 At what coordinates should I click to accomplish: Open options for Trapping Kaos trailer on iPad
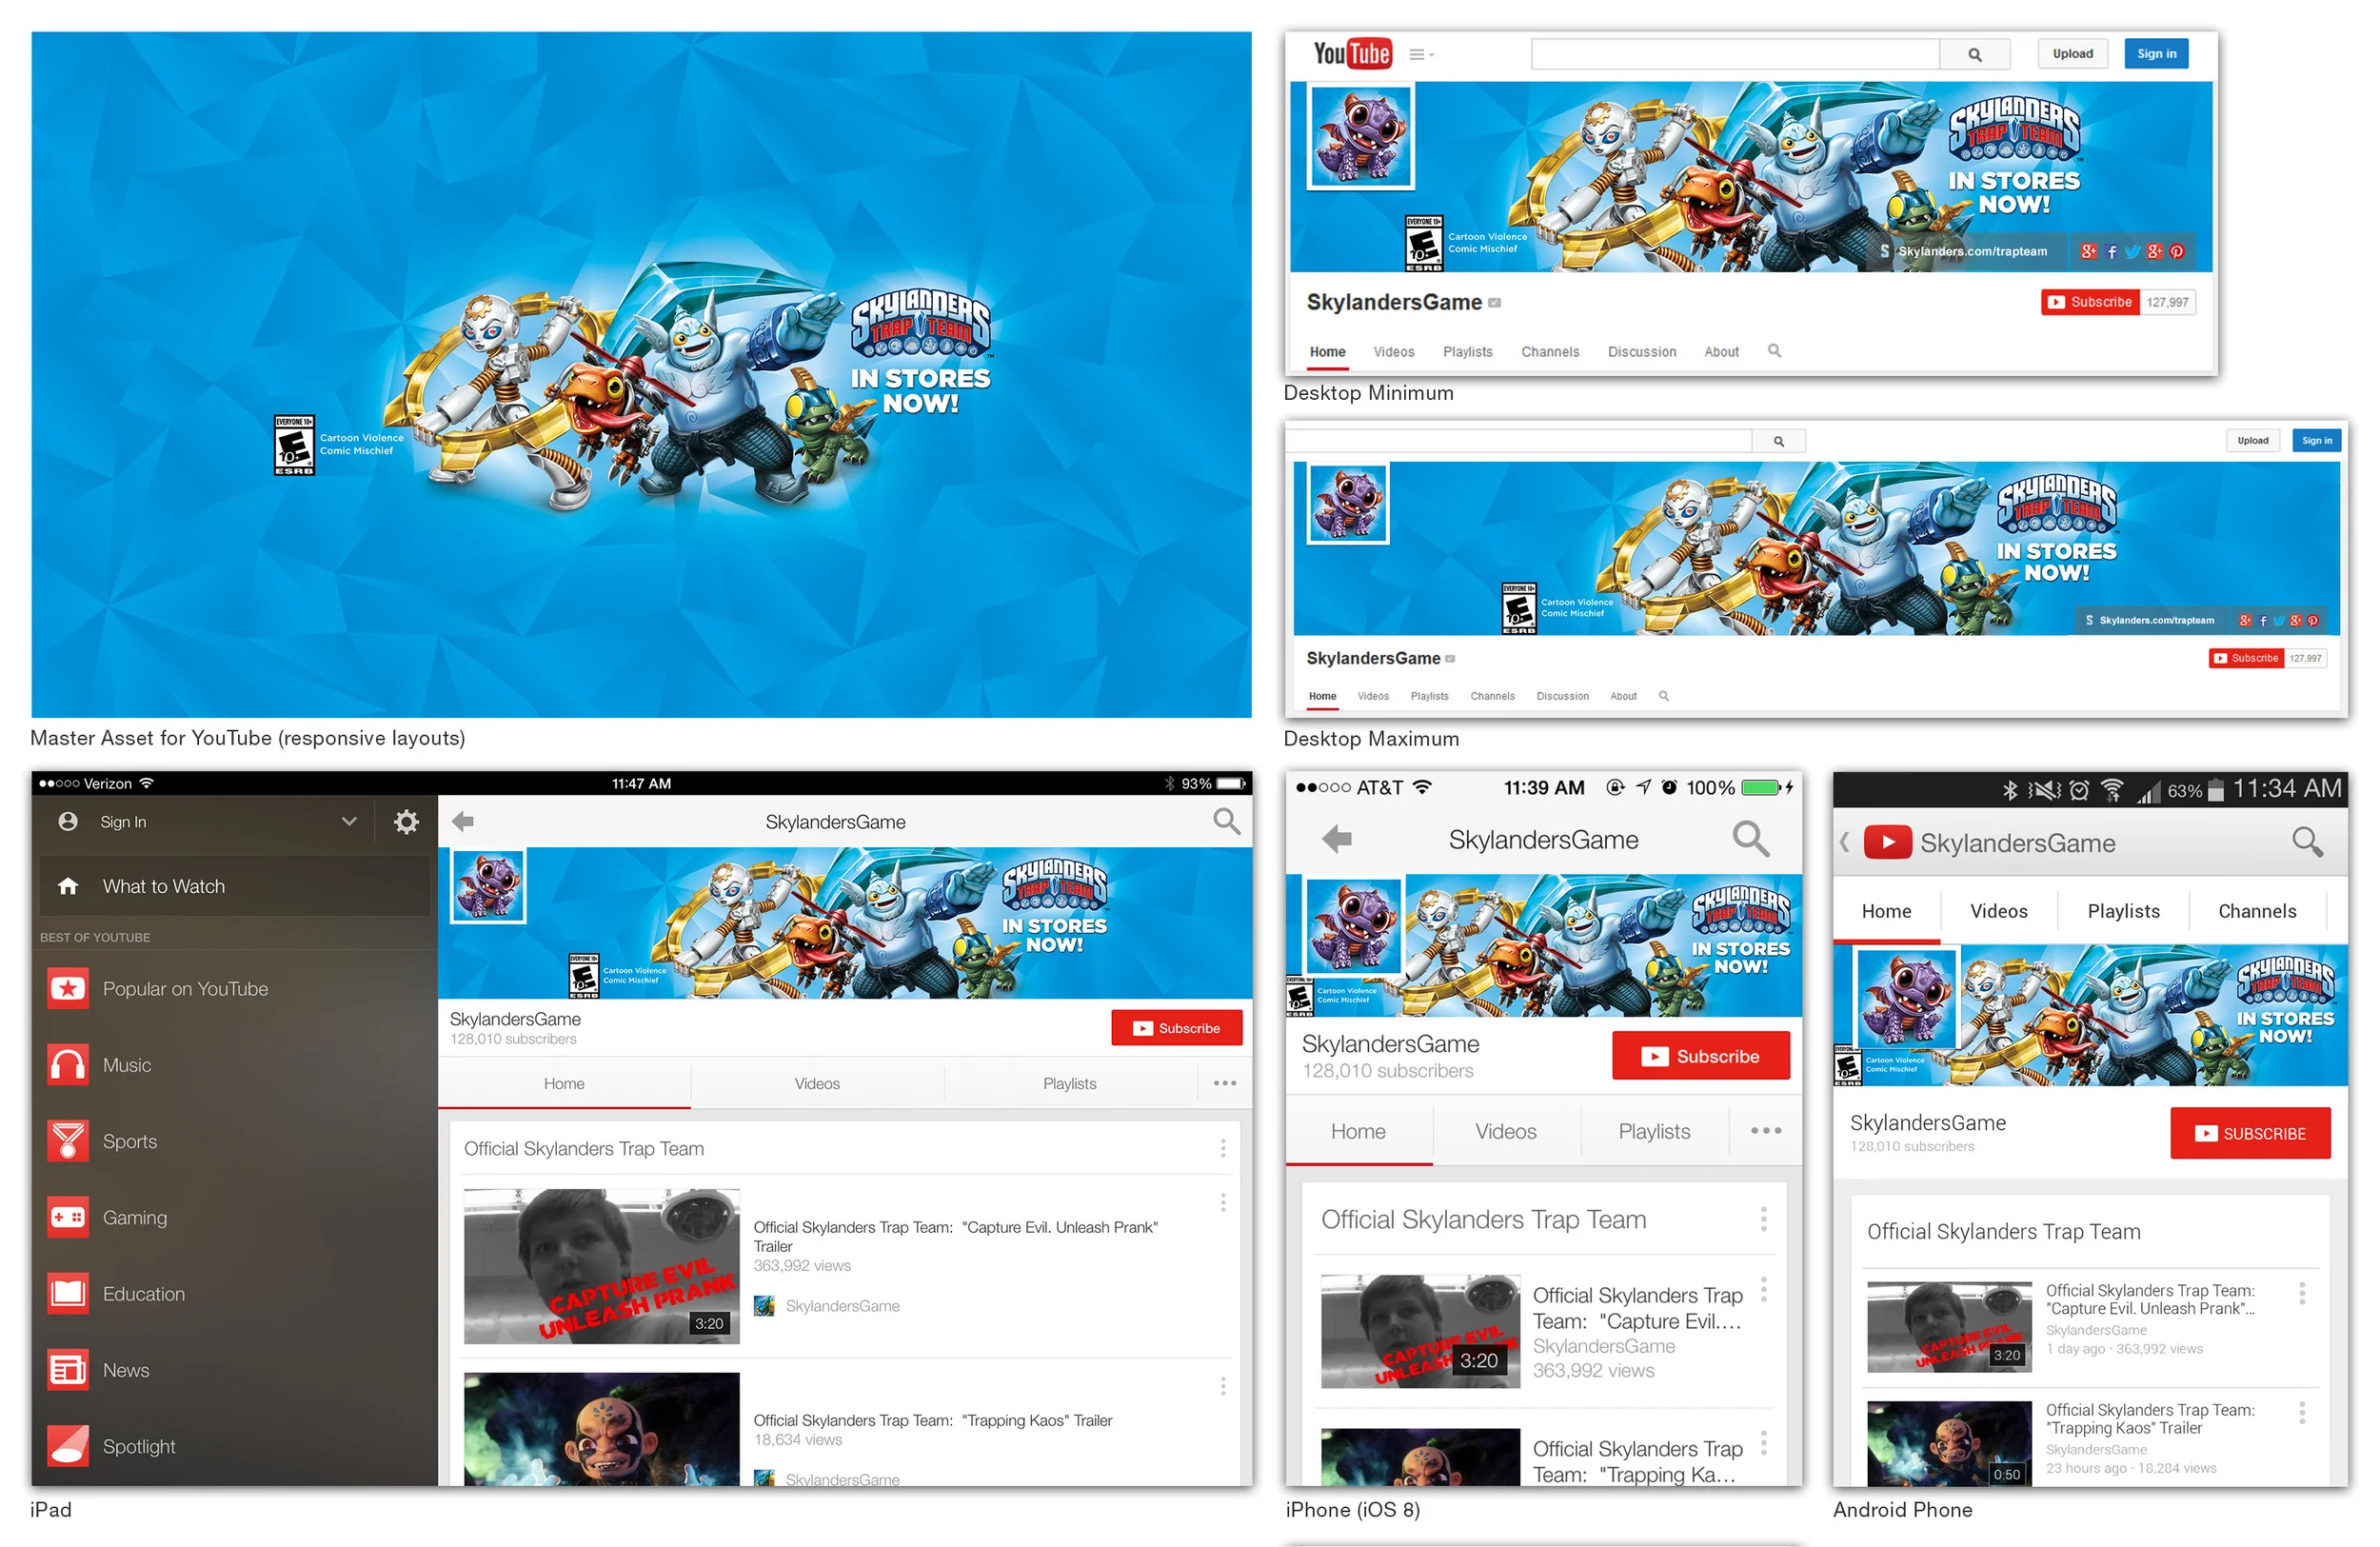coord(1223,1386)
